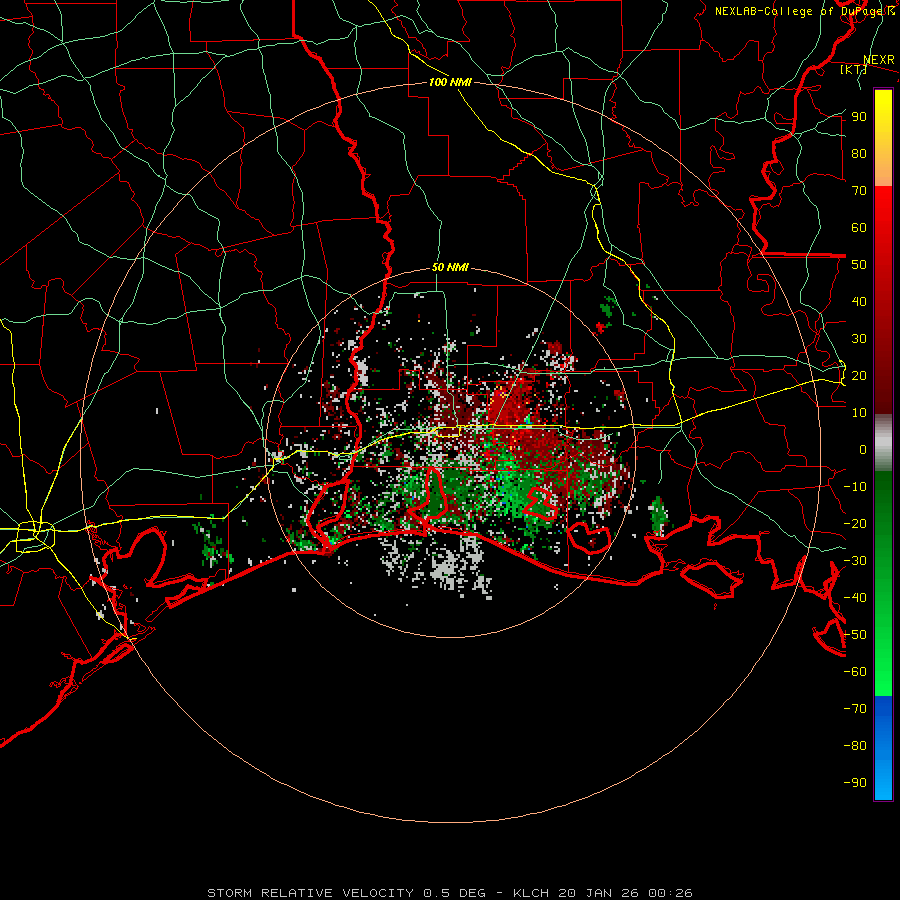Click the -60 value on the velocity scale

pos(855,672)
